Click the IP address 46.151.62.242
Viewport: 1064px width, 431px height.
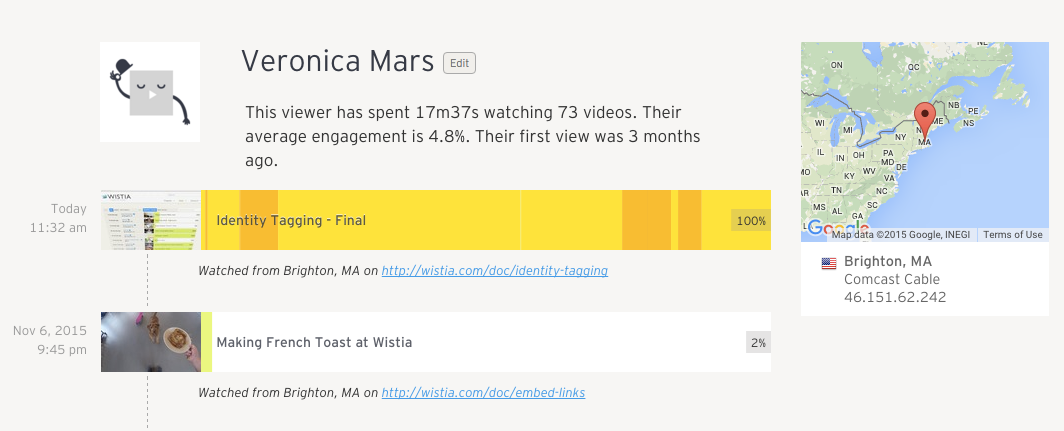(895, 297)
